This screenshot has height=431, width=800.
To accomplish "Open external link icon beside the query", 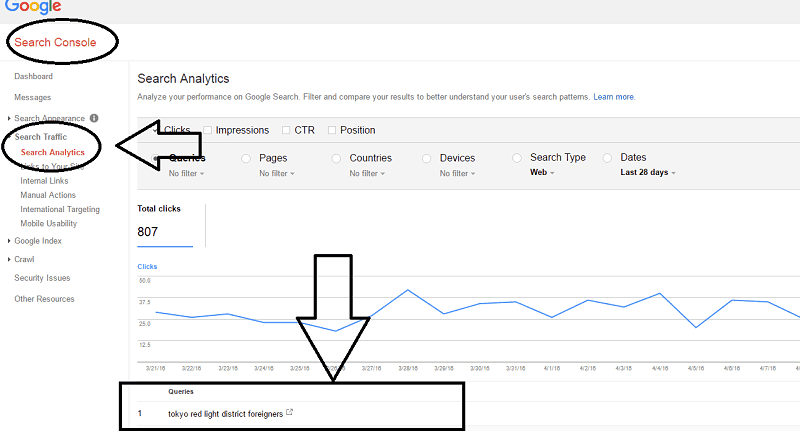I will click(x=290, y=413).
